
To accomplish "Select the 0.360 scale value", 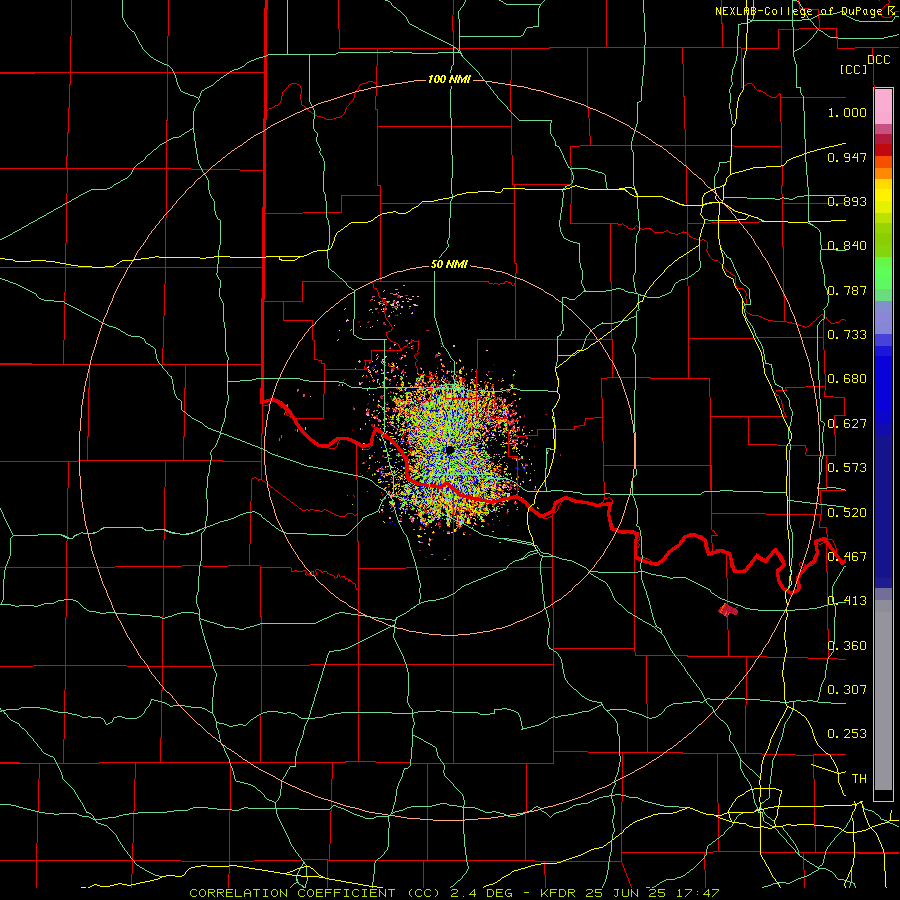I will coord(847,646).
